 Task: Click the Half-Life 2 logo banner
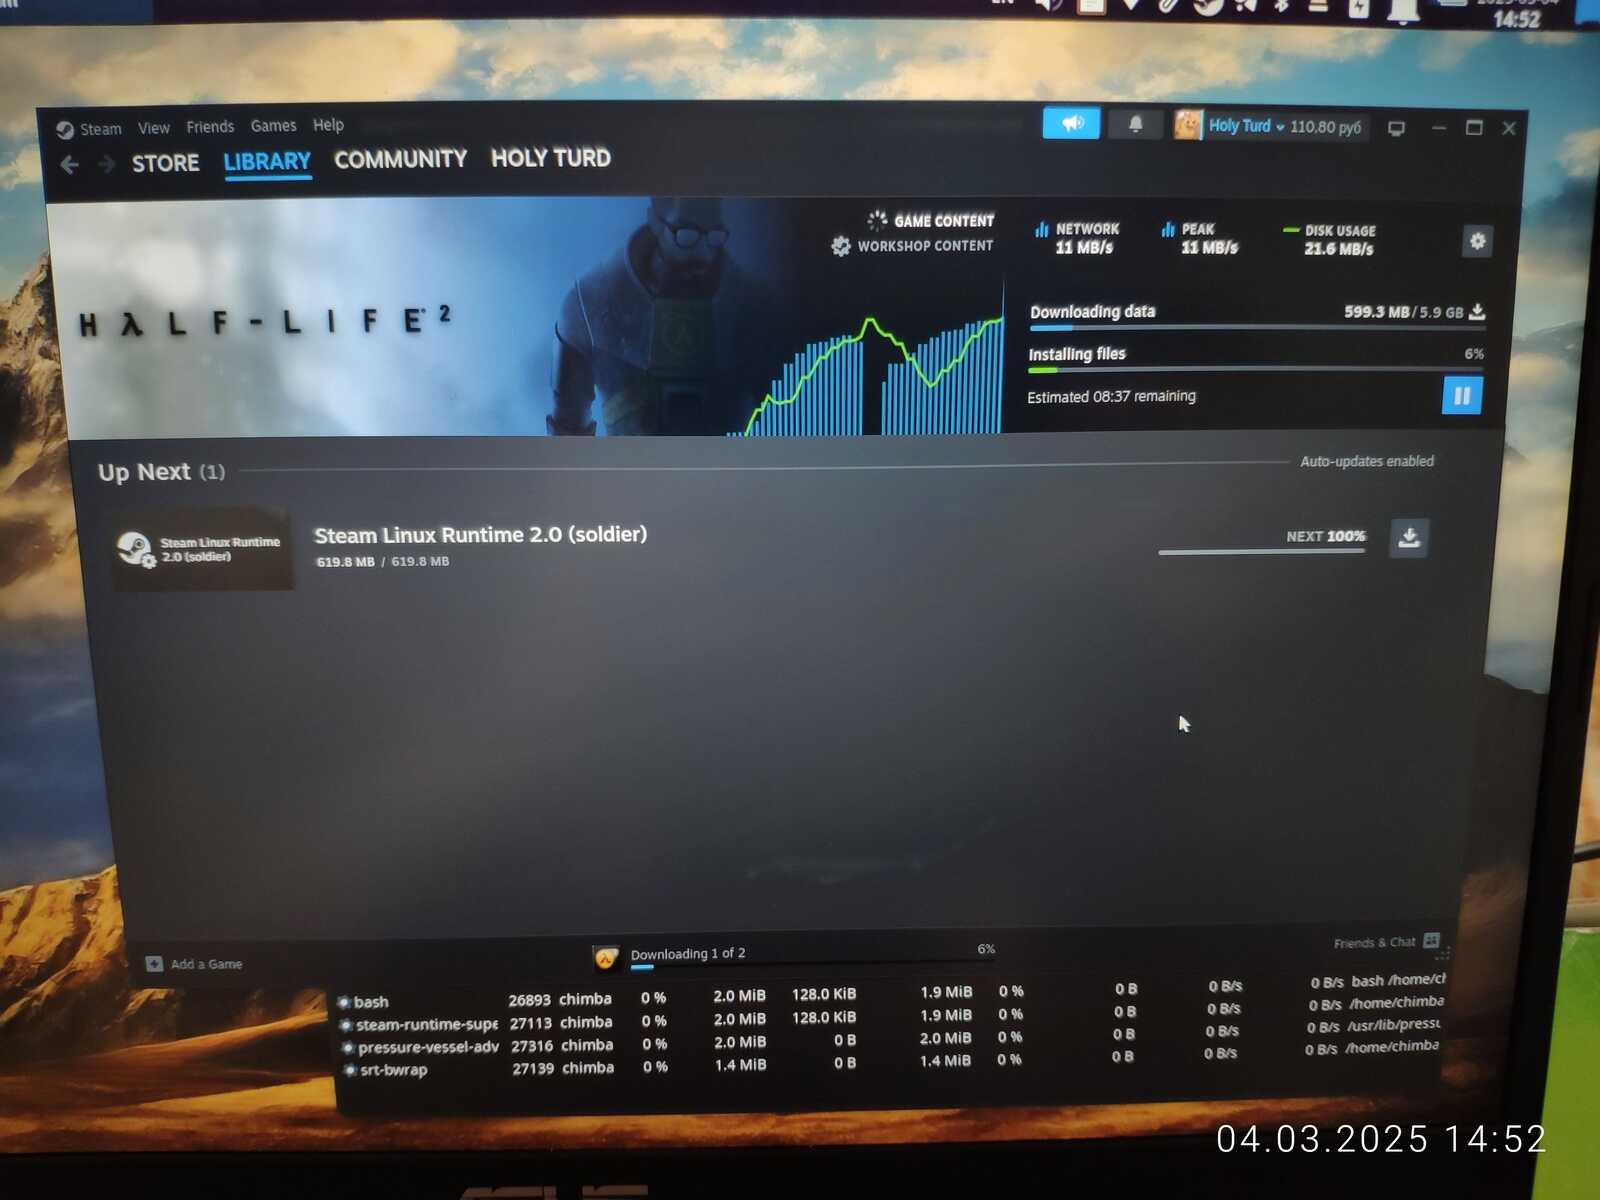click(x=265, y=320)
